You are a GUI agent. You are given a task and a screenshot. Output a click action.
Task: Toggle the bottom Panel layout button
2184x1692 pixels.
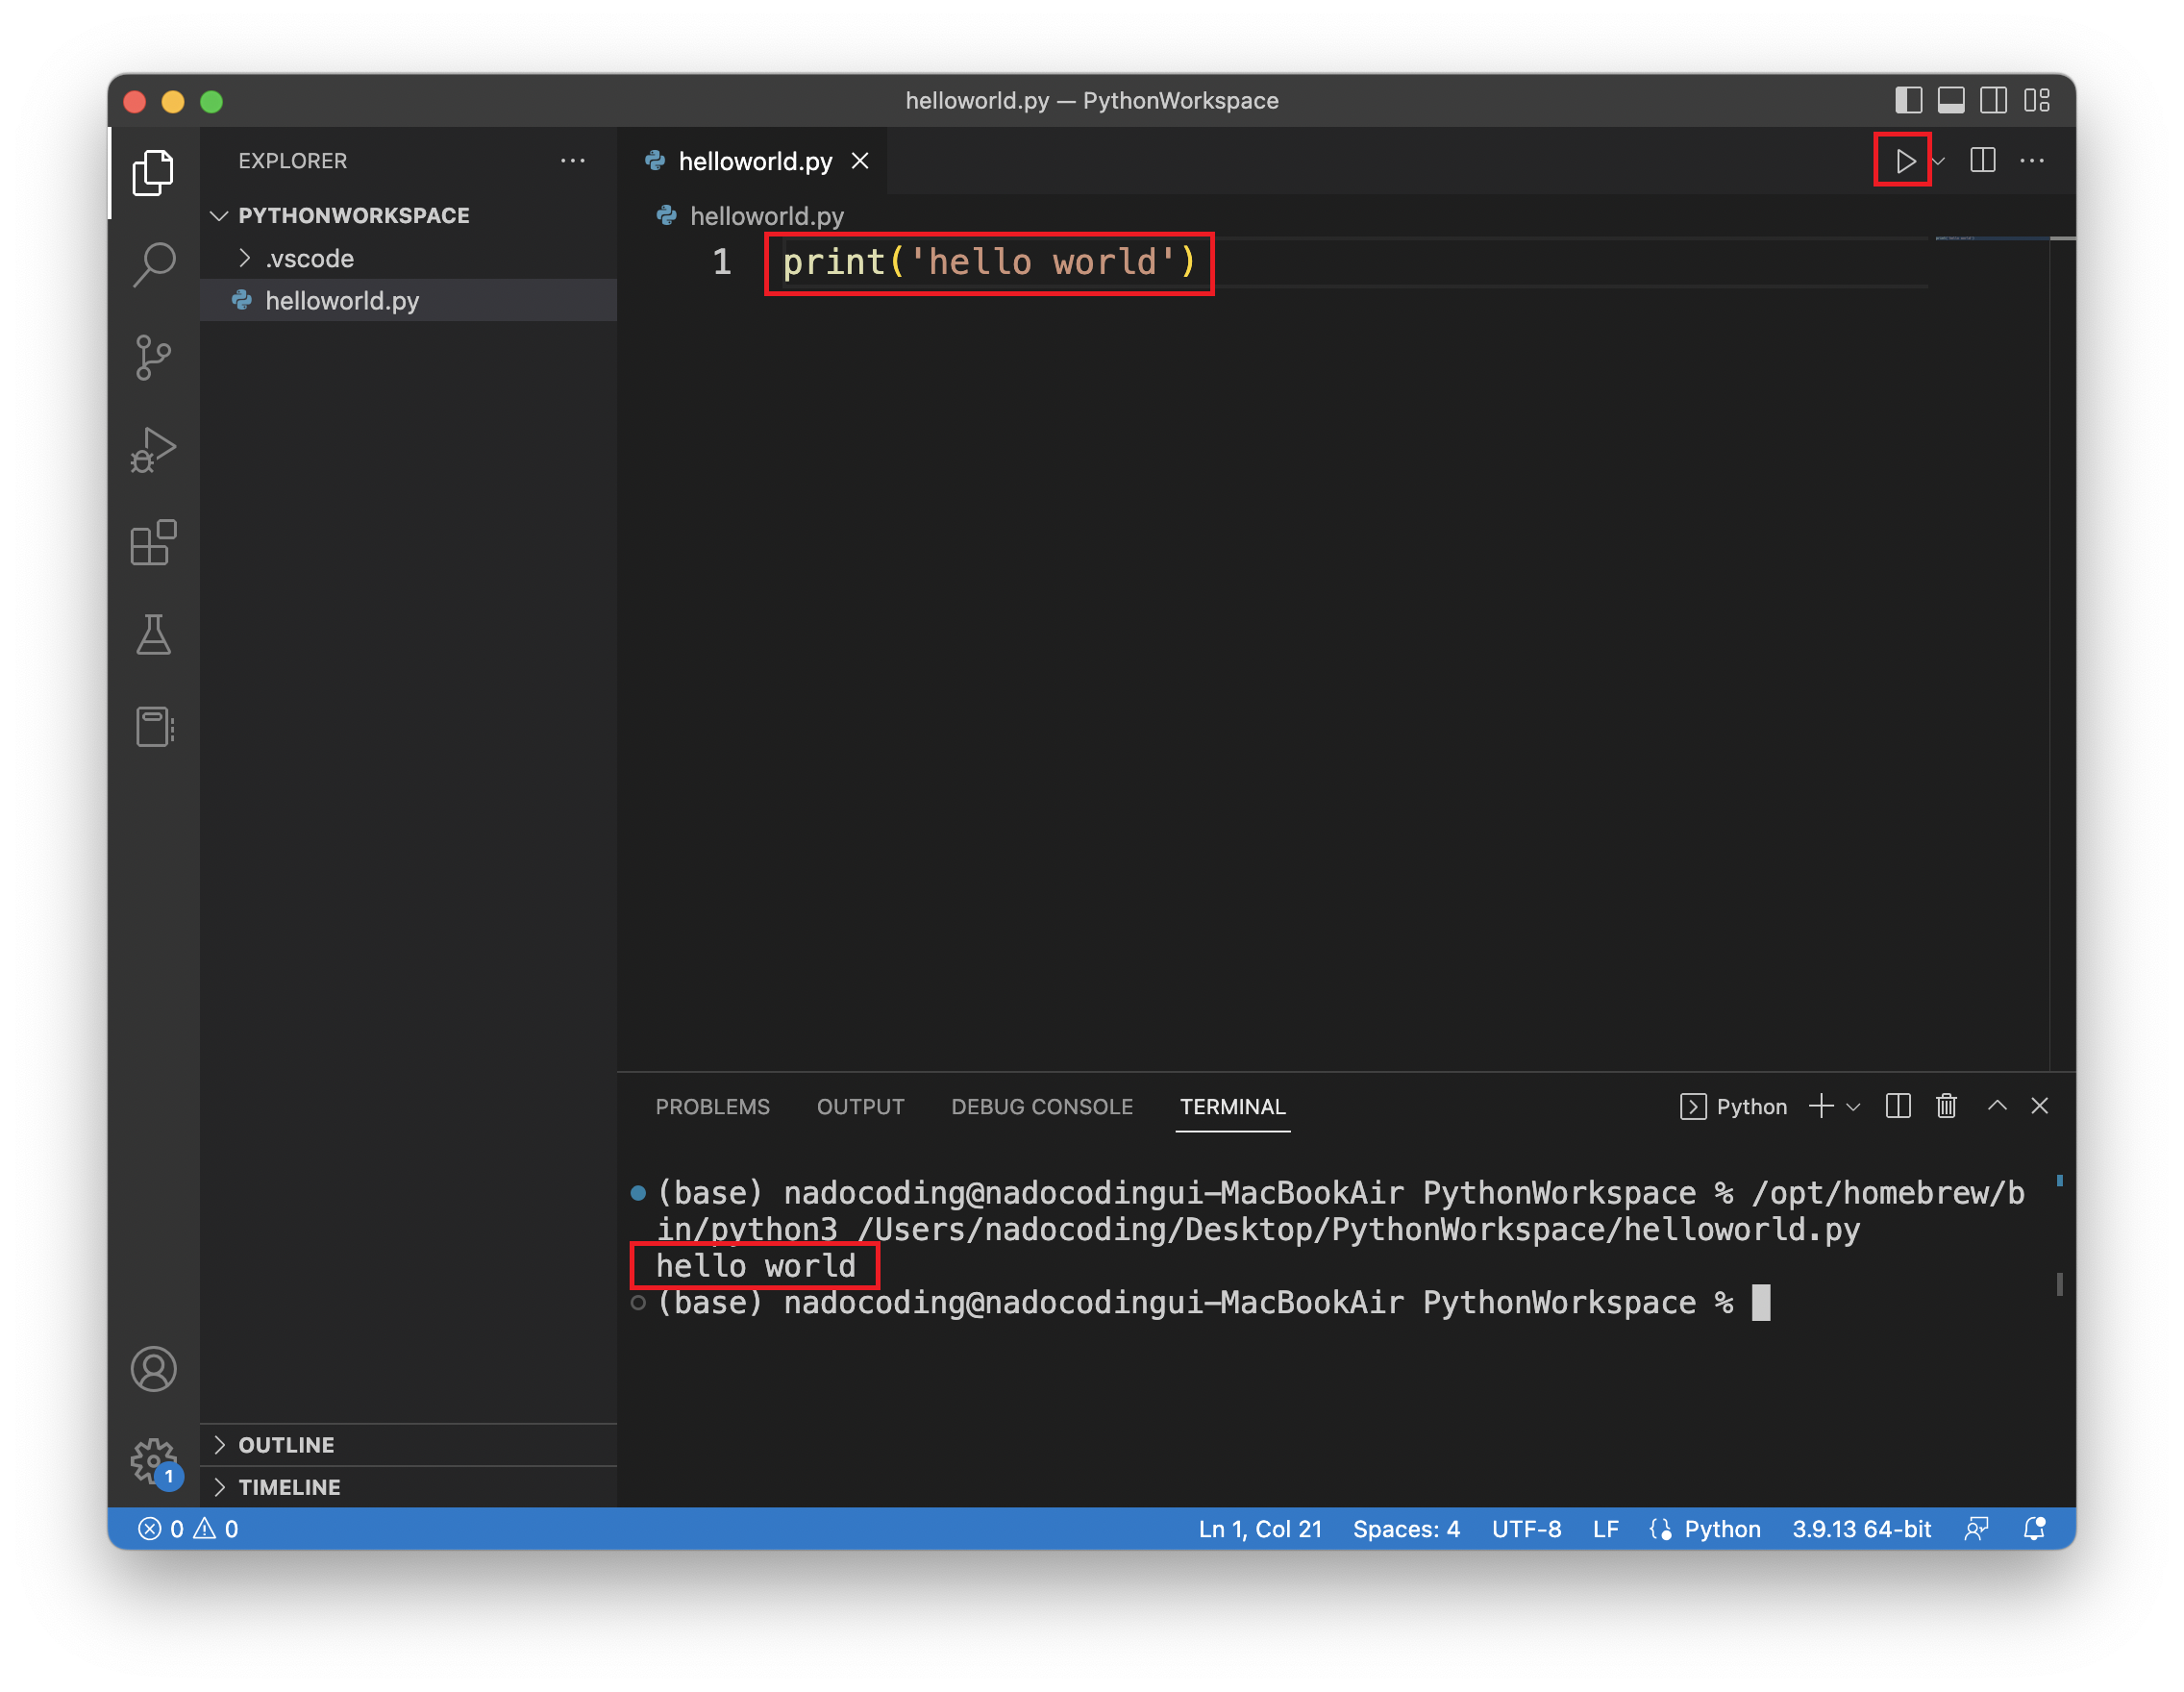tap(1951, 101)
